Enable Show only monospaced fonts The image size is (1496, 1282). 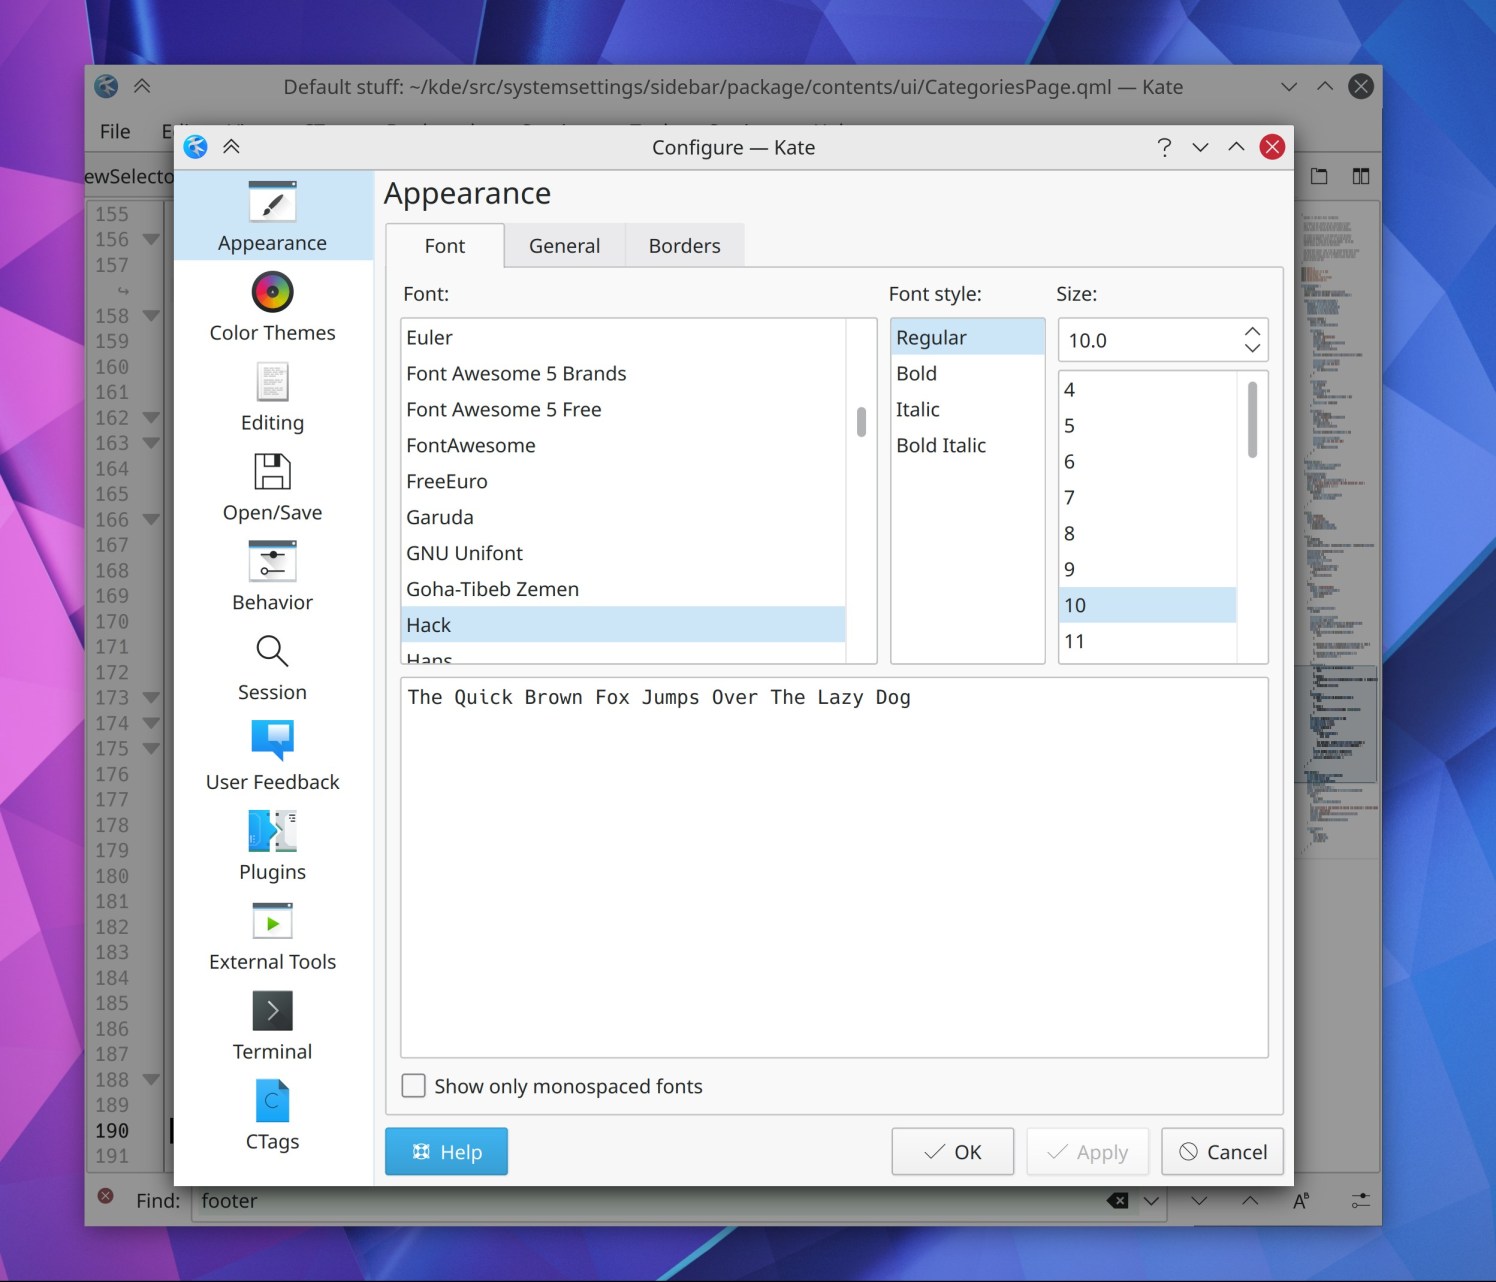(x=413, y=1085)
